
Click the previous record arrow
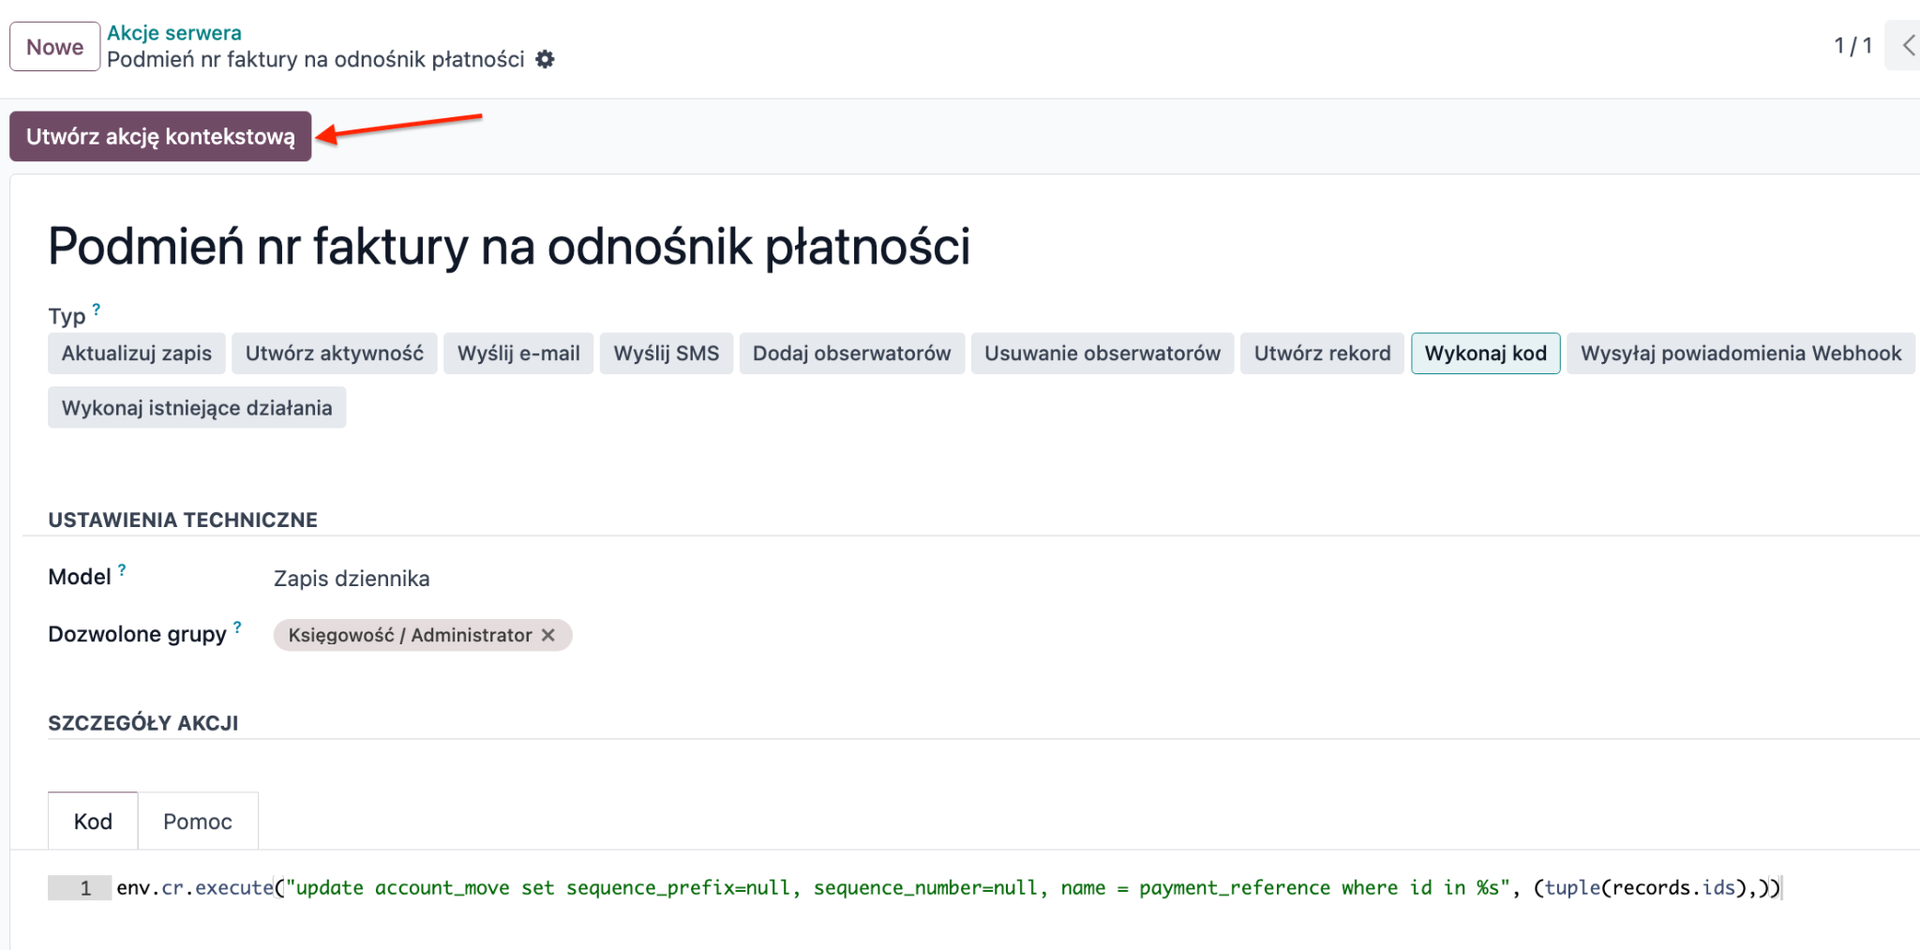pos(1907,46)
